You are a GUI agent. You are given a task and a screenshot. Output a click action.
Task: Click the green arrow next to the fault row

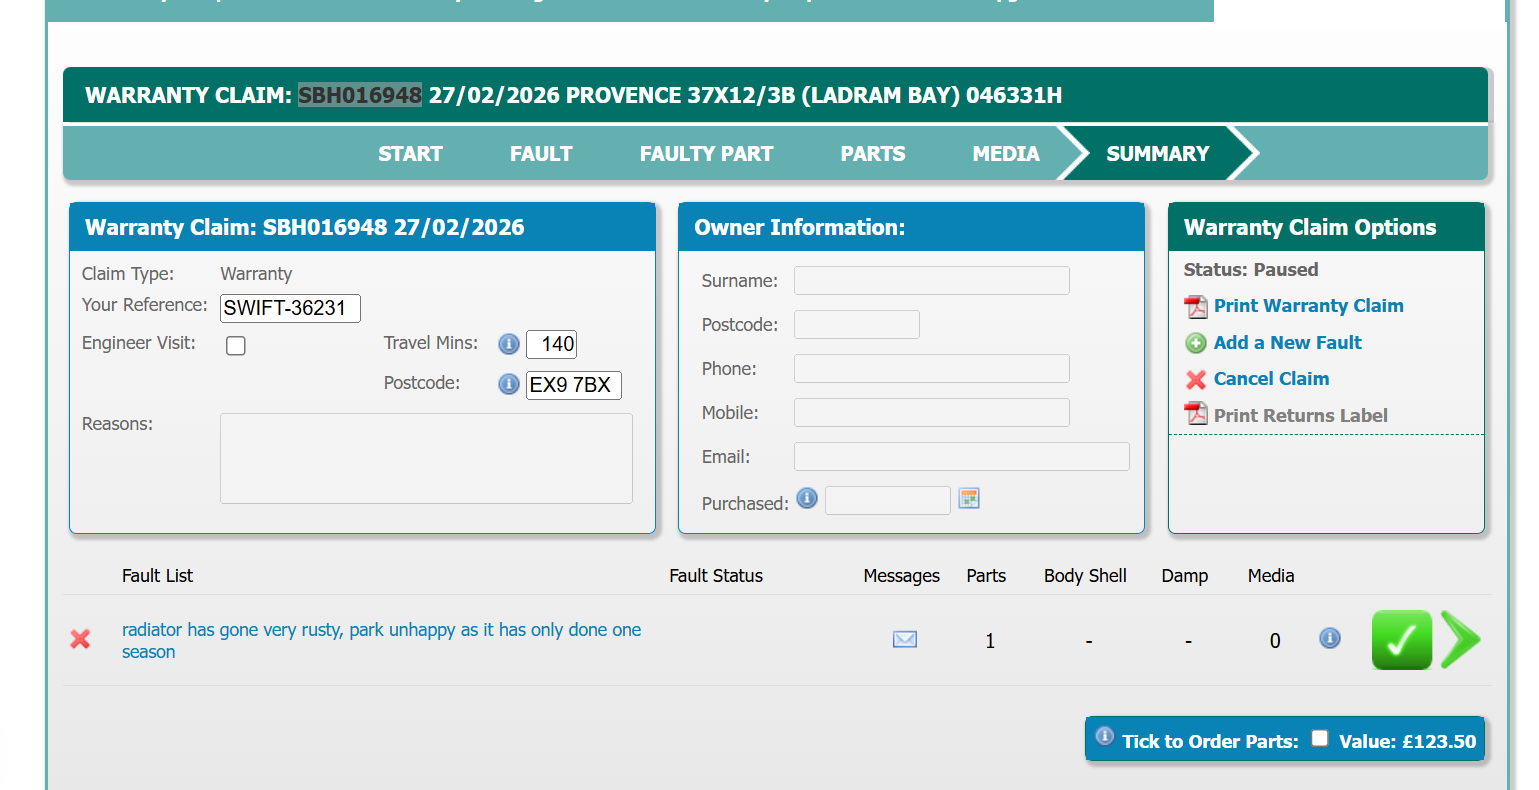(x=1460, y=640)
